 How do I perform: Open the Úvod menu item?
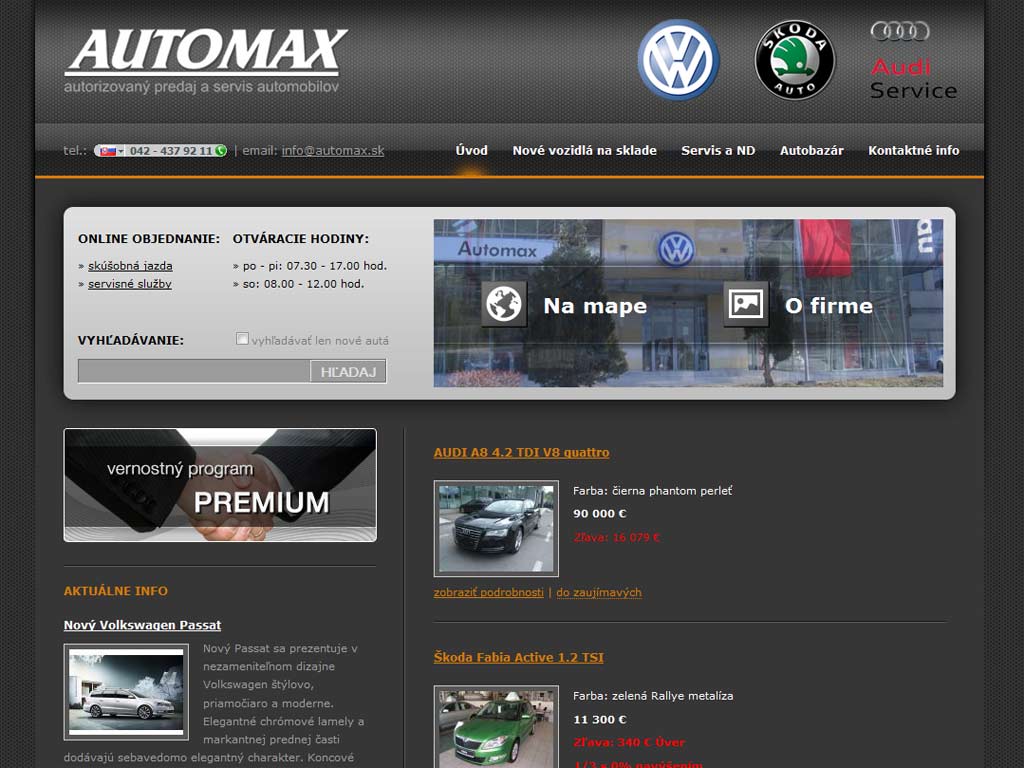[472, 150]
